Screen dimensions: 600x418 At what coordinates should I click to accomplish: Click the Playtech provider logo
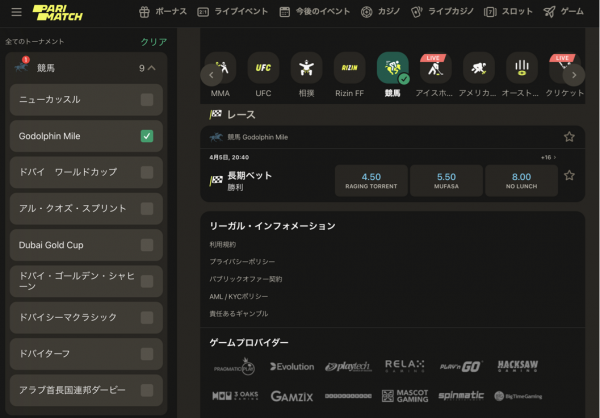click(348, 367)
